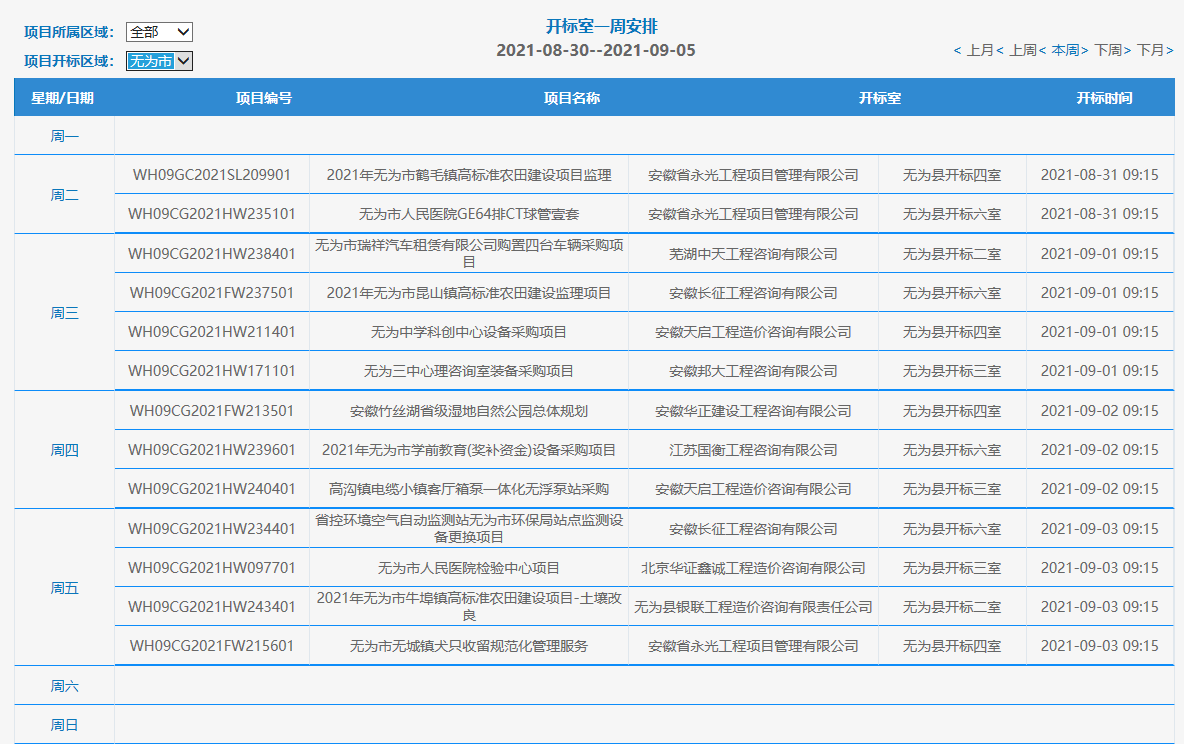Click project name 无为市瑞祥汽车租赁有限公司购置四台车辆采购项目
This screenshot has height=744, width=1184.
click(469, 253)
